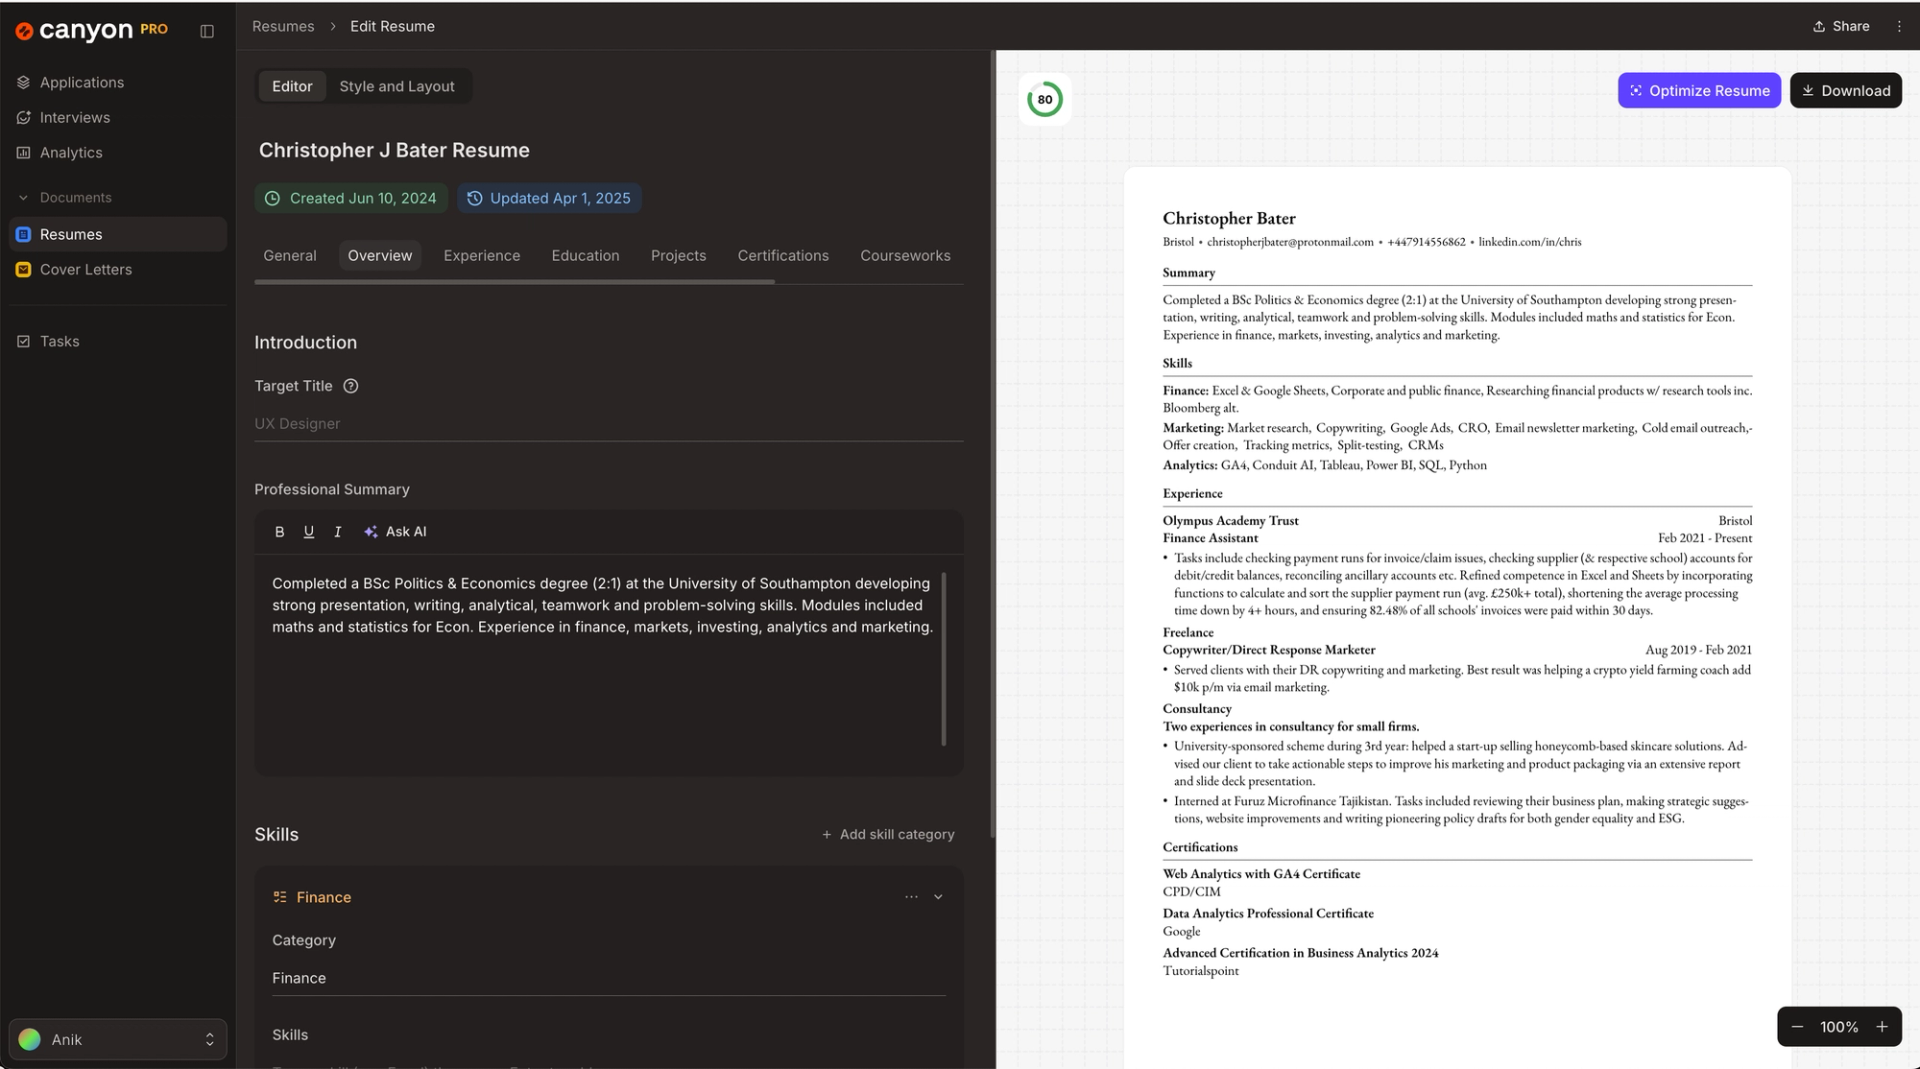
Task: Click the Canyon logo icon
Action: 24,31
